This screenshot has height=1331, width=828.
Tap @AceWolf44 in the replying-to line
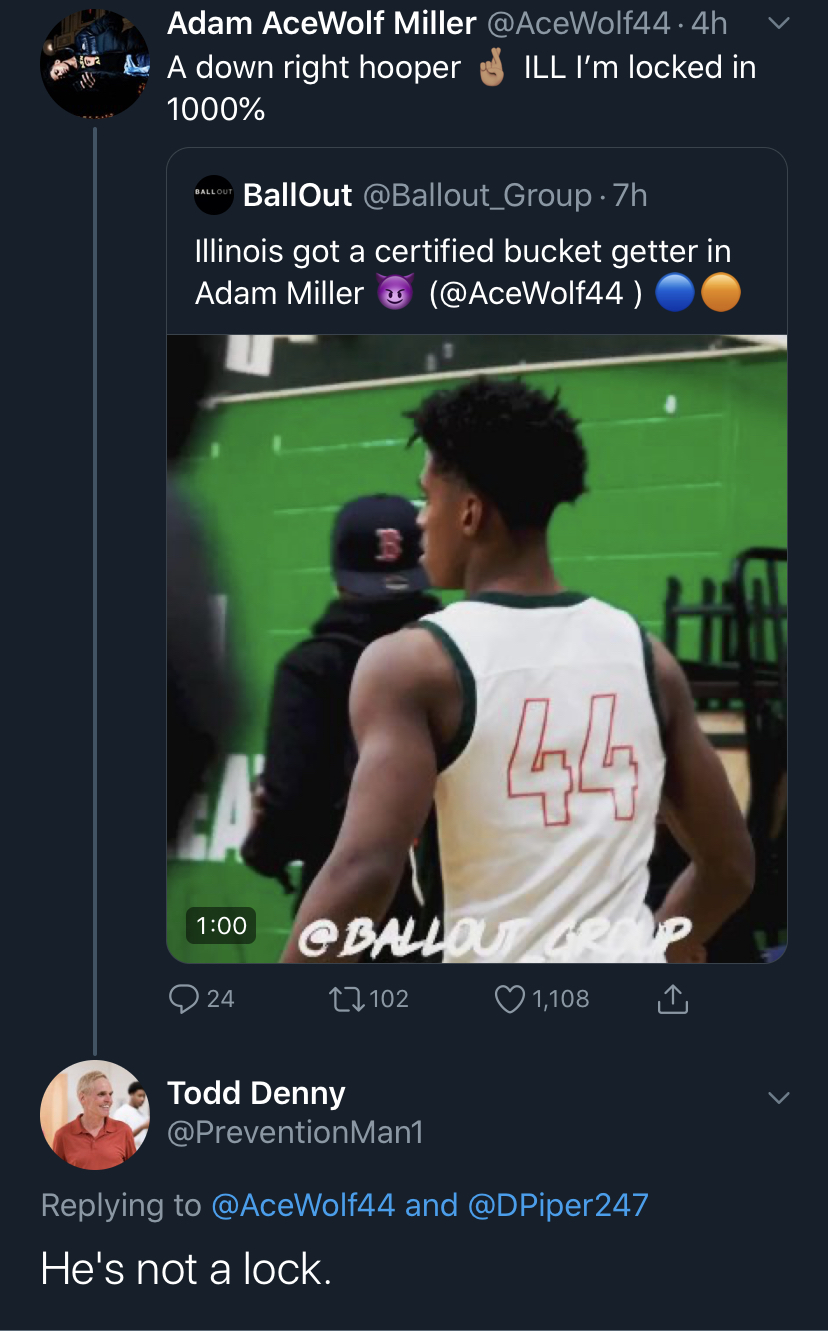303,1205
